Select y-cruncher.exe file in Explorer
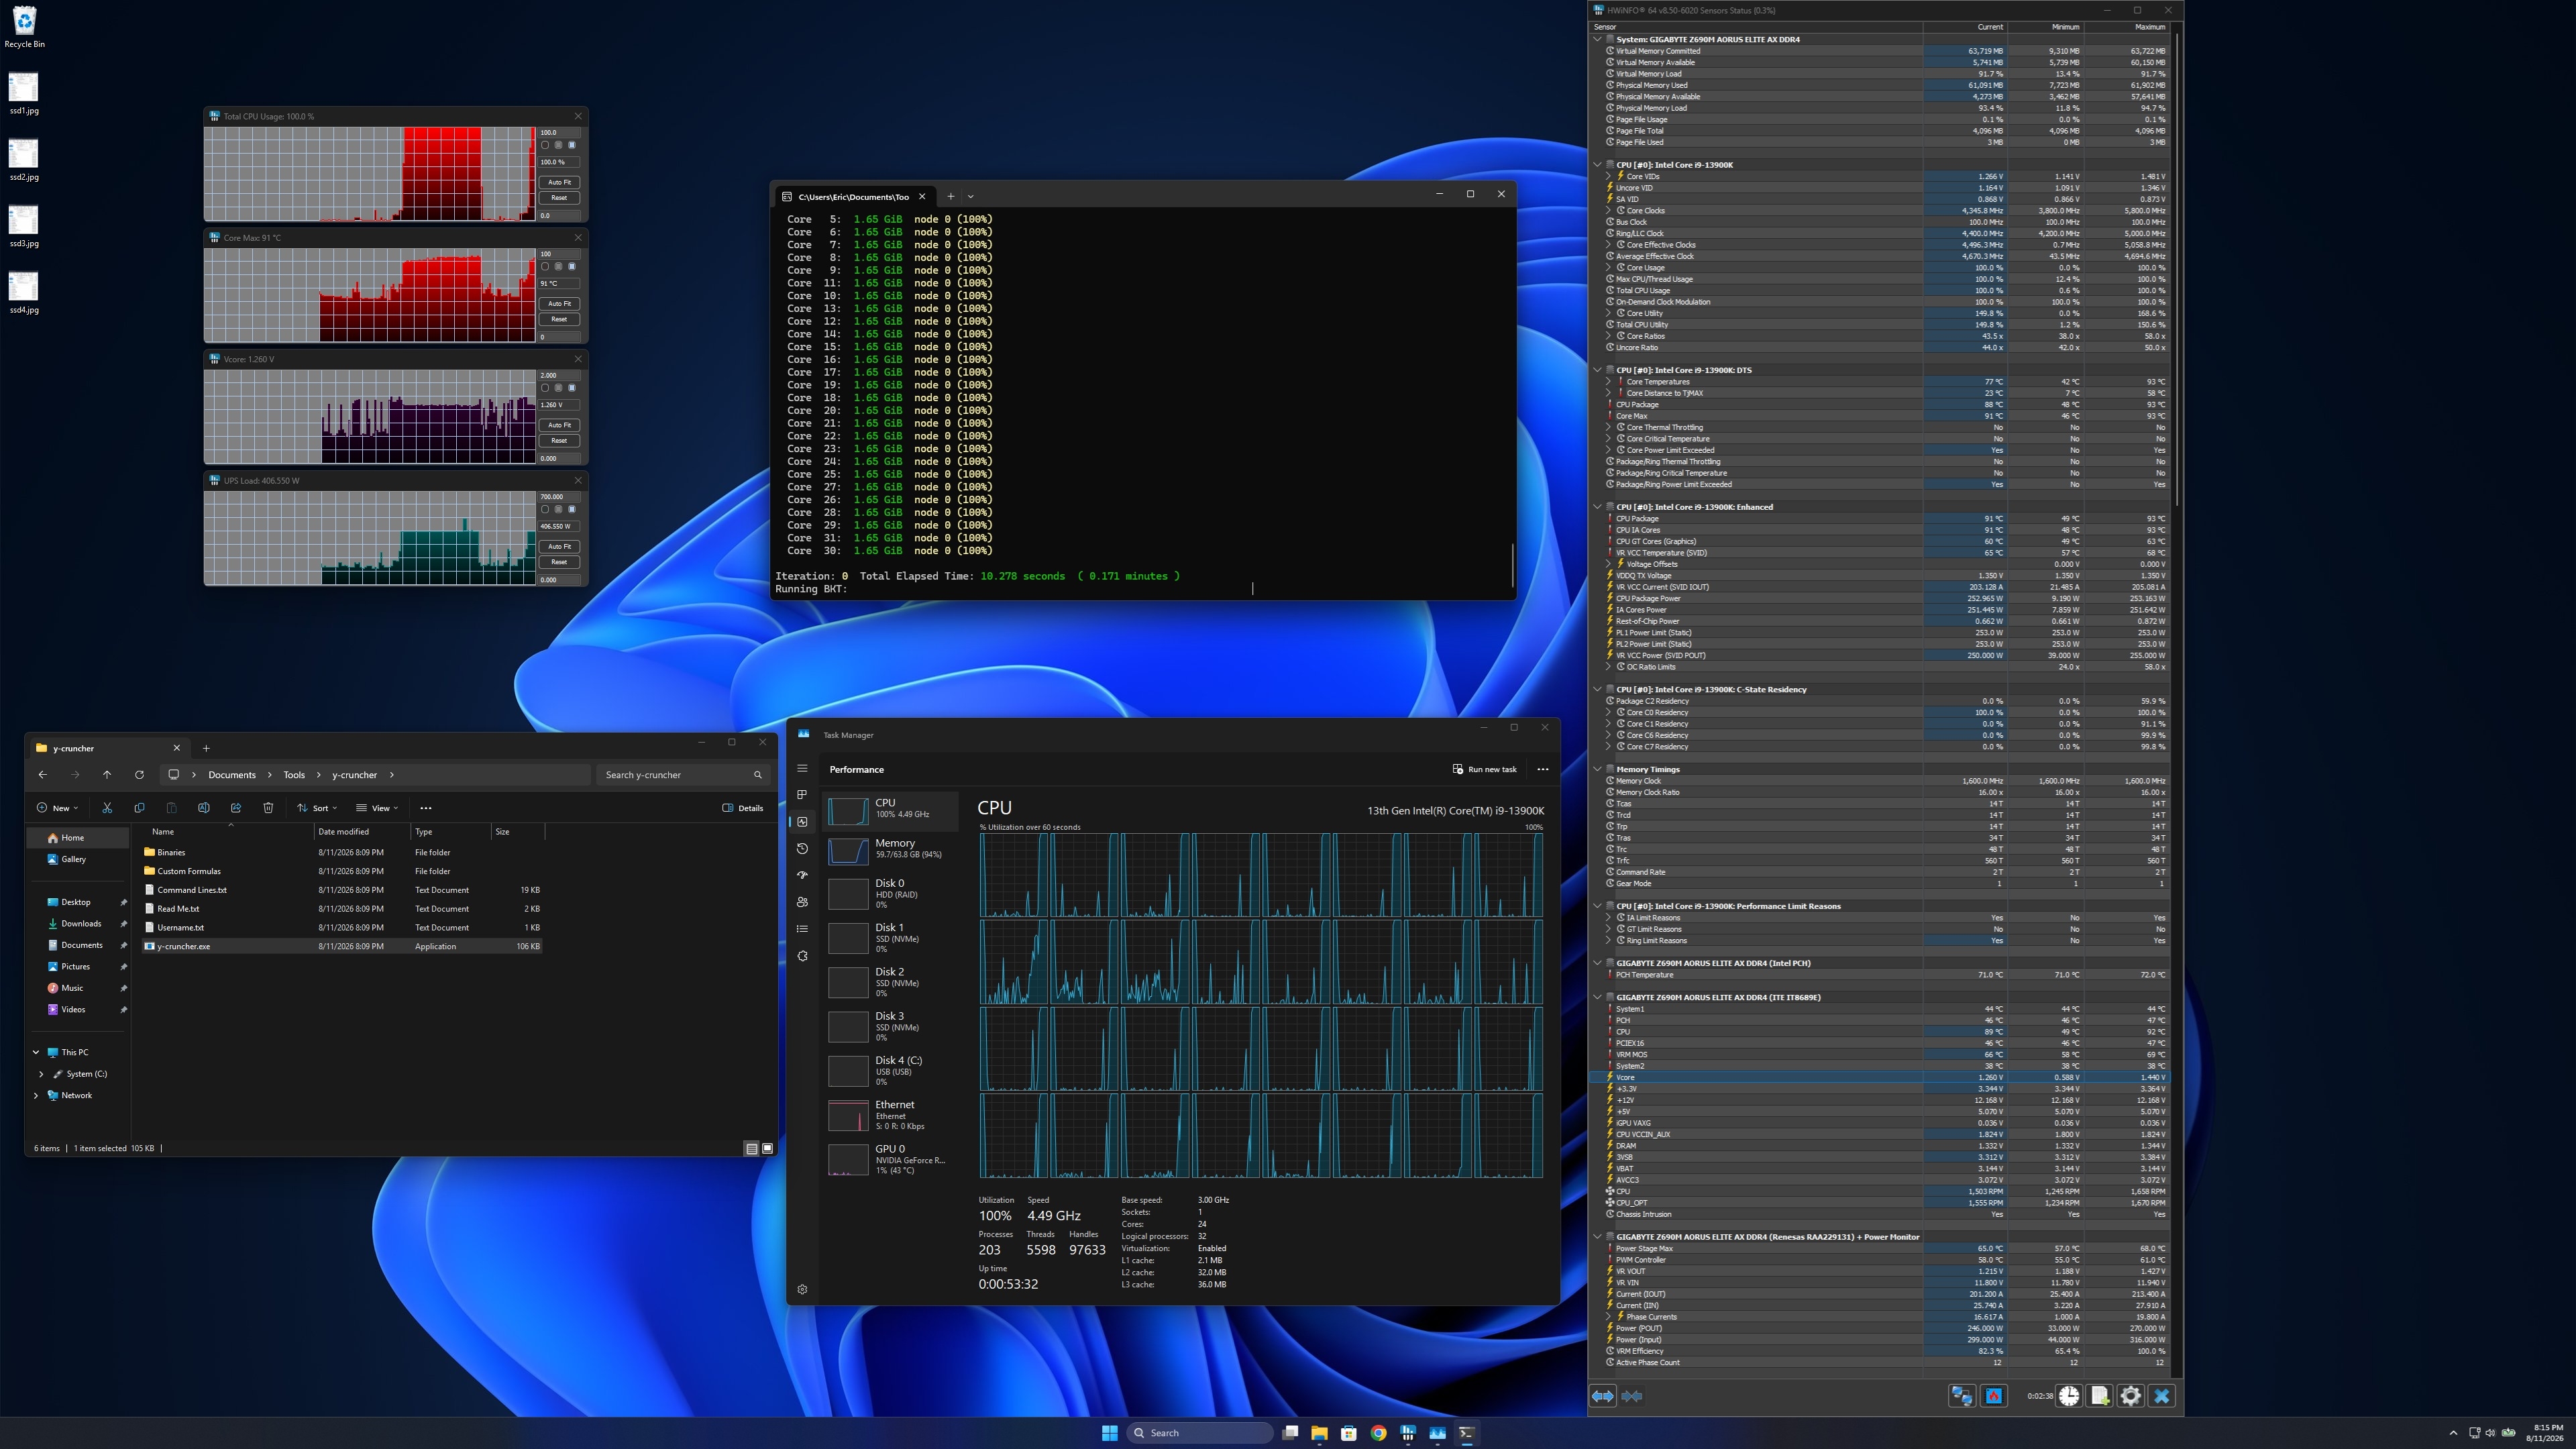Screen dimensions: 2576x1449 (342, 946)
